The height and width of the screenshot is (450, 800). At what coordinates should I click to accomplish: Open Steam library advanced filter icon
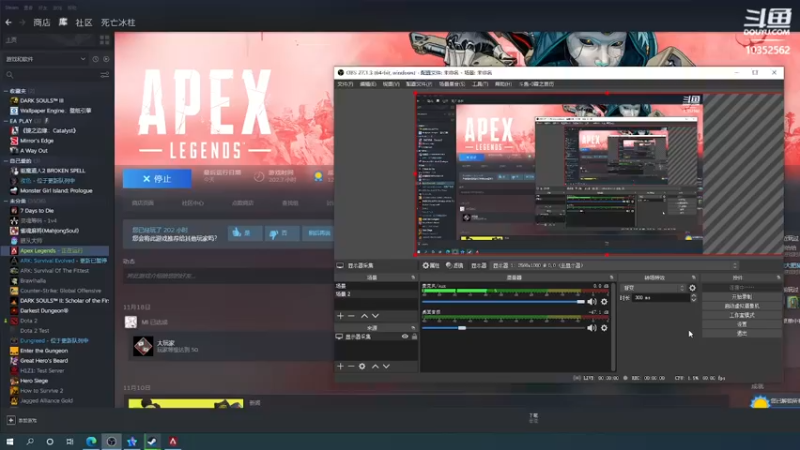pos(105,75)
